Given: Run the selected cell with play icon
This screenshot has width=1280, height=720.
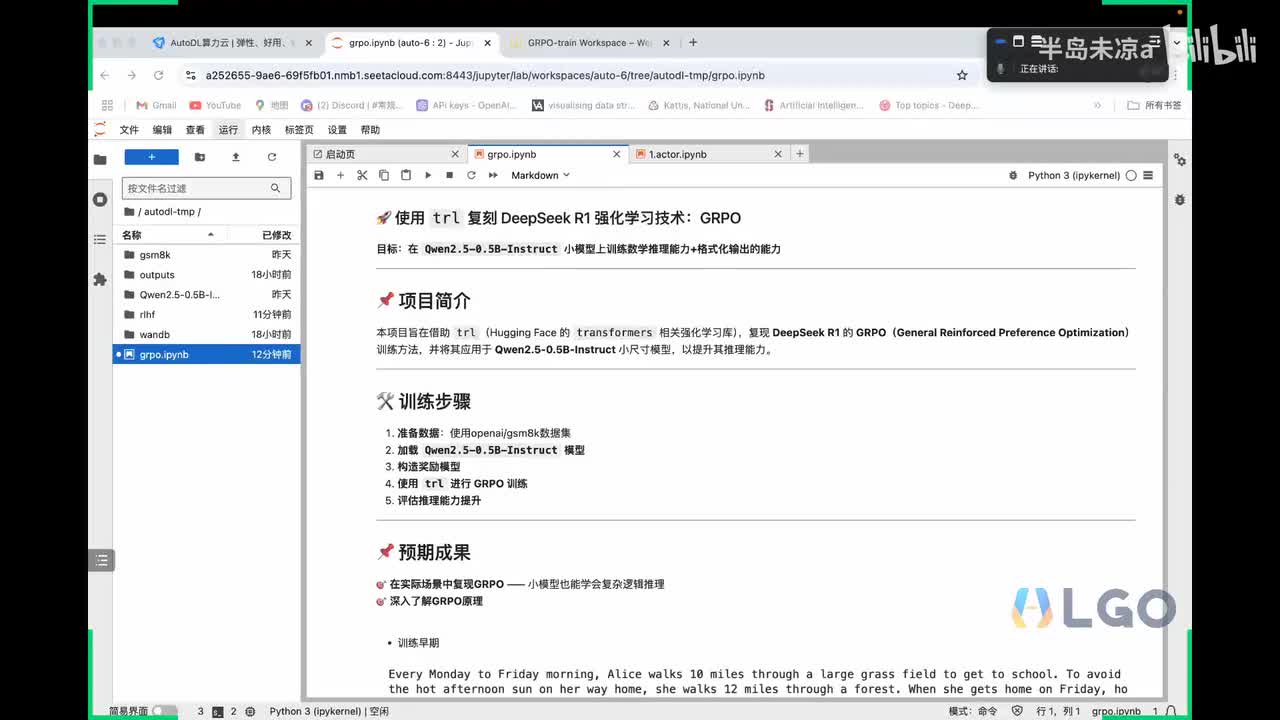Looking at the screenshot, I should 428,175.
